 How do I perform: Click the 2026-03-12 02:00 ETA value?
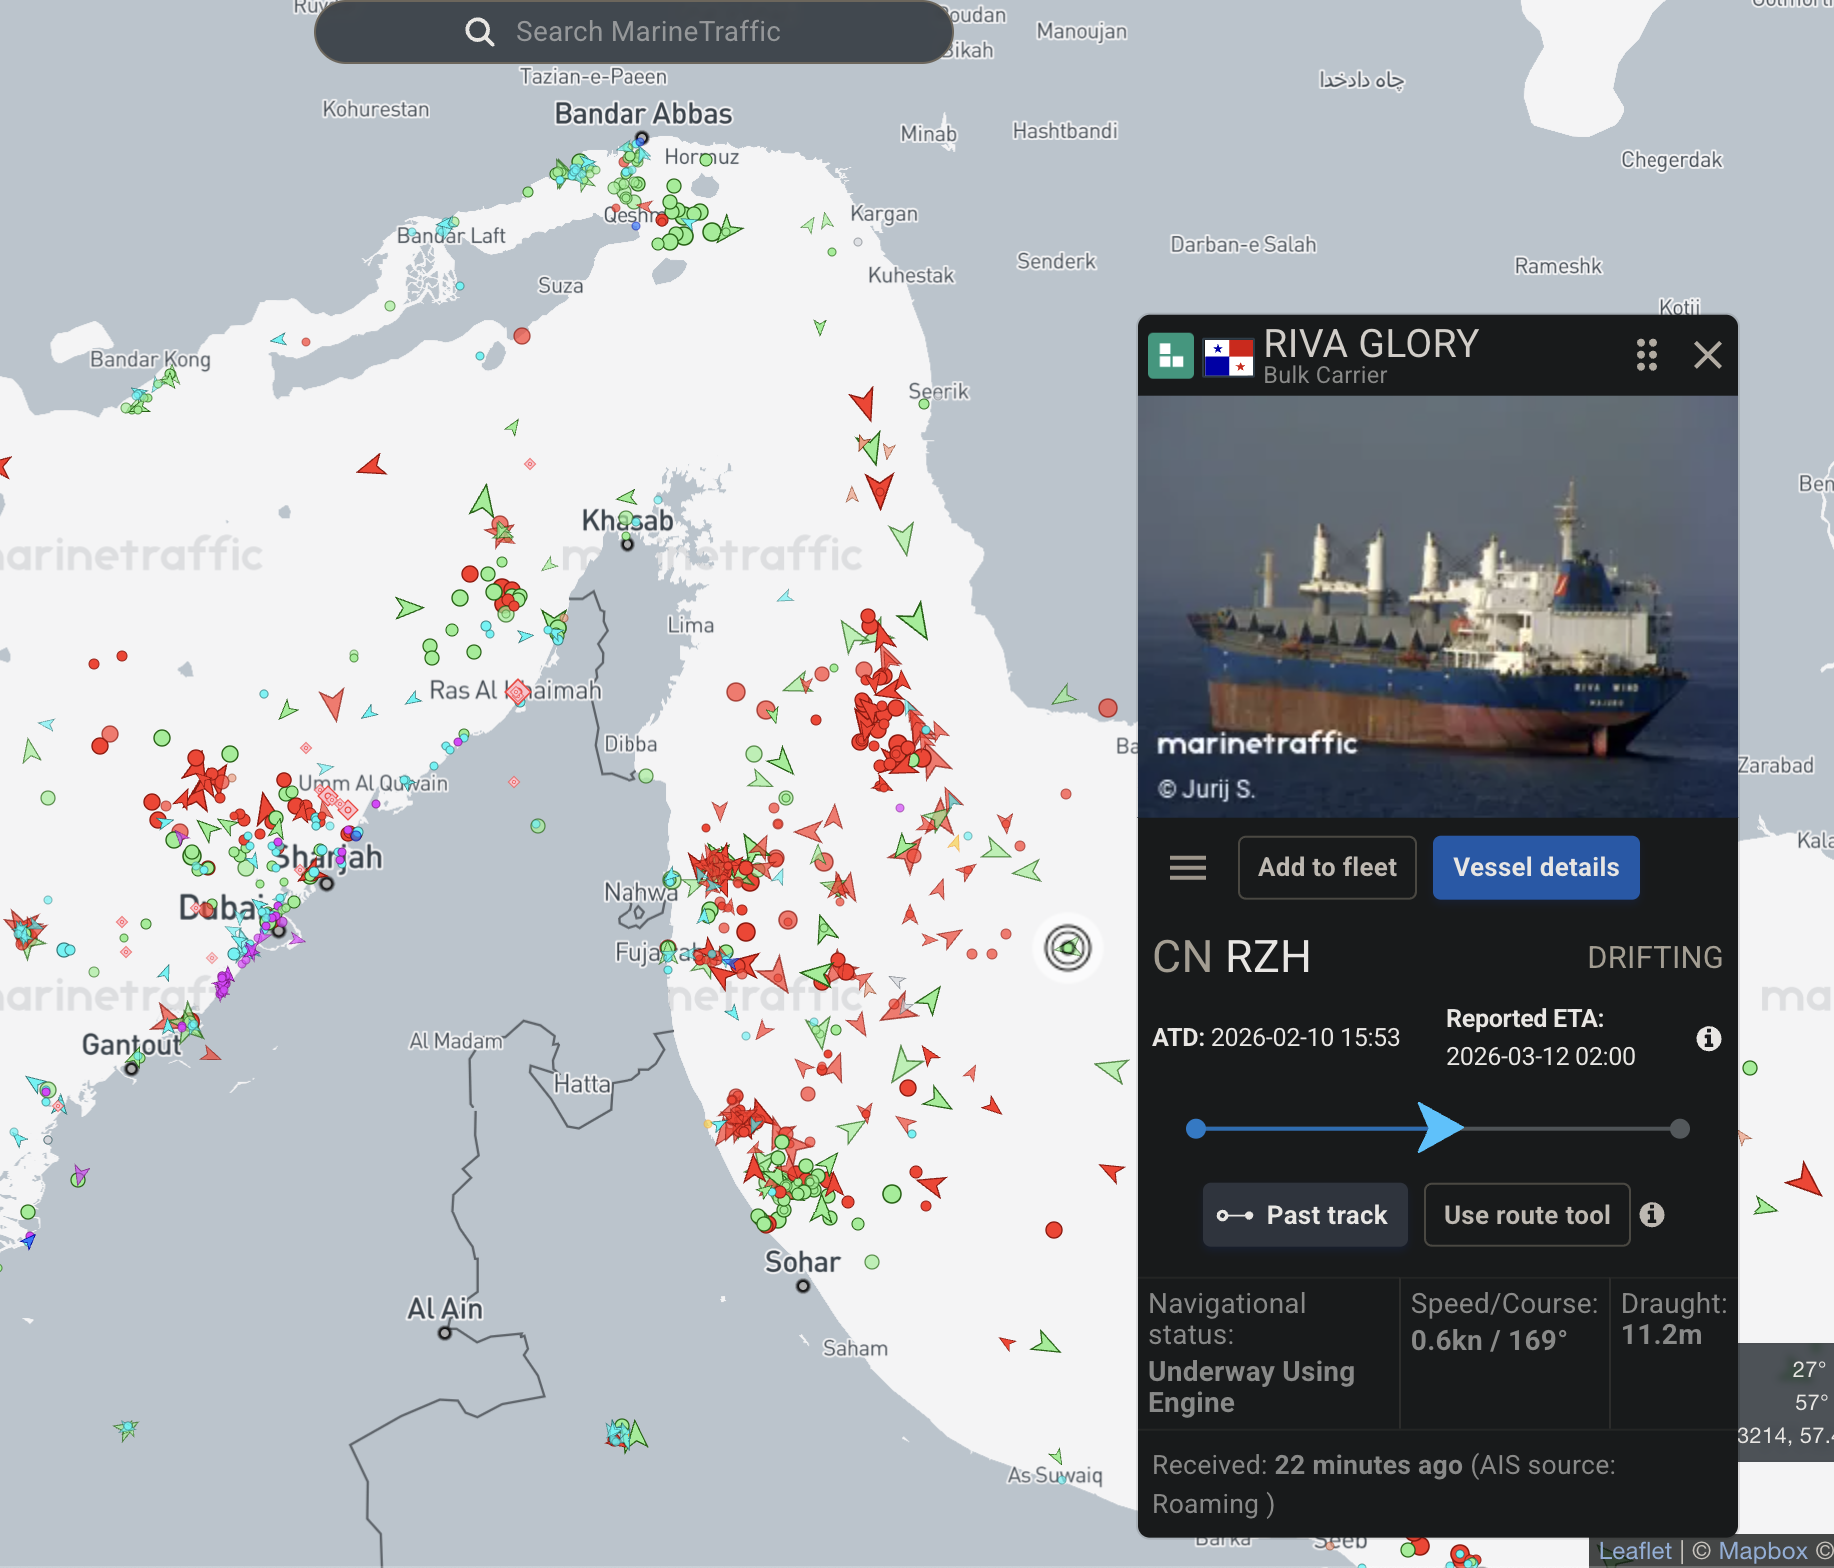click(1541, 1056)
